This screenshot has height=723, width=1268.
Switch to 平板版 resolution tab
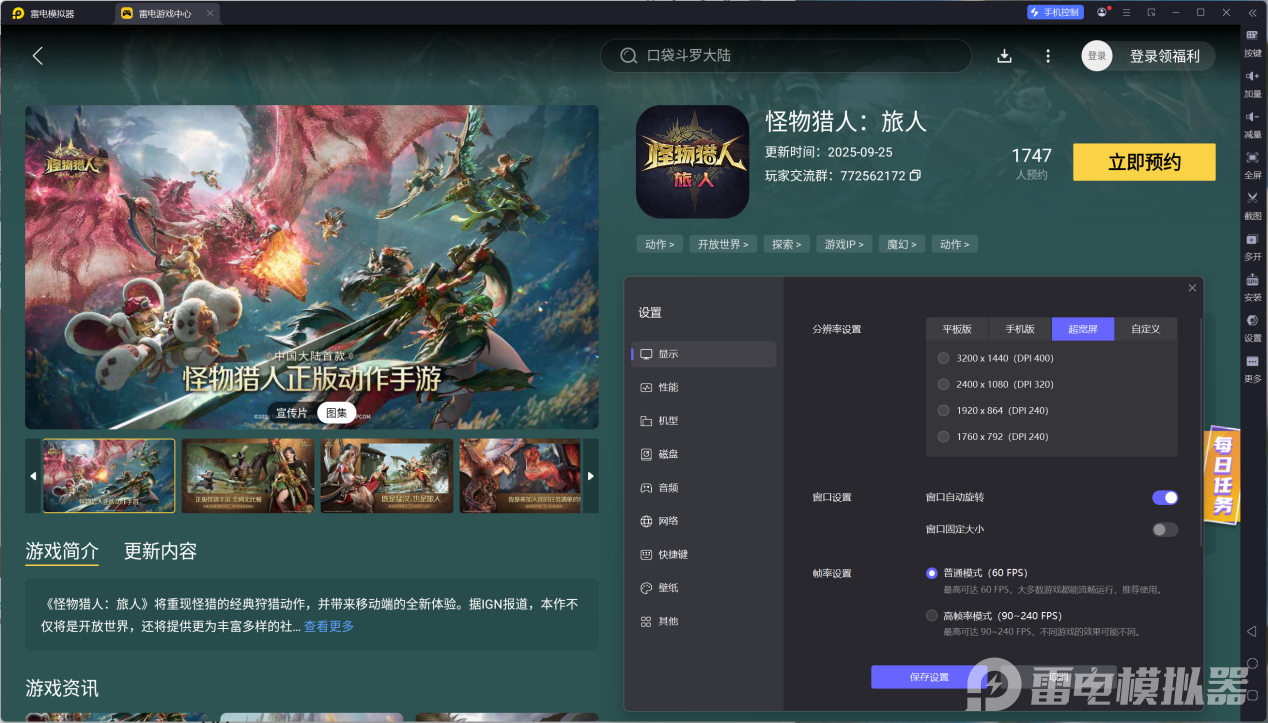[957, 329]
